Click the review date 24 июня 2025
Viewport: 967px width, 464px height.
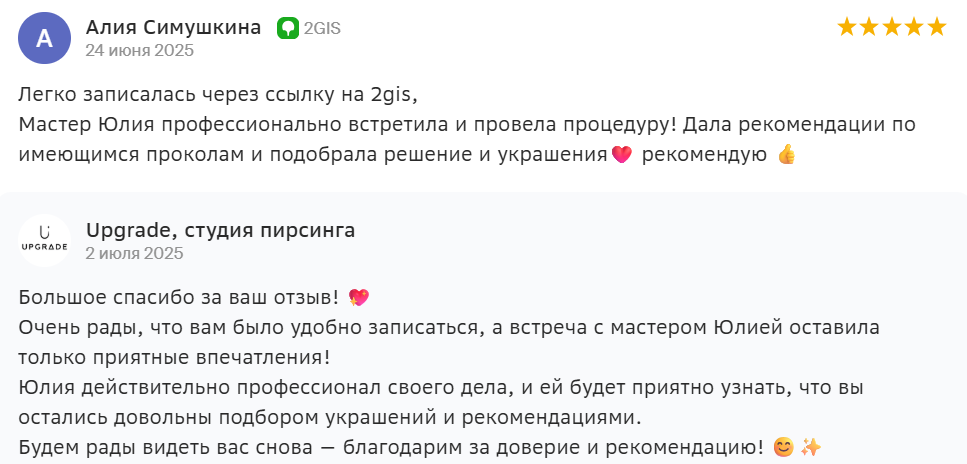pyautogui.click(x=139, y=50)
